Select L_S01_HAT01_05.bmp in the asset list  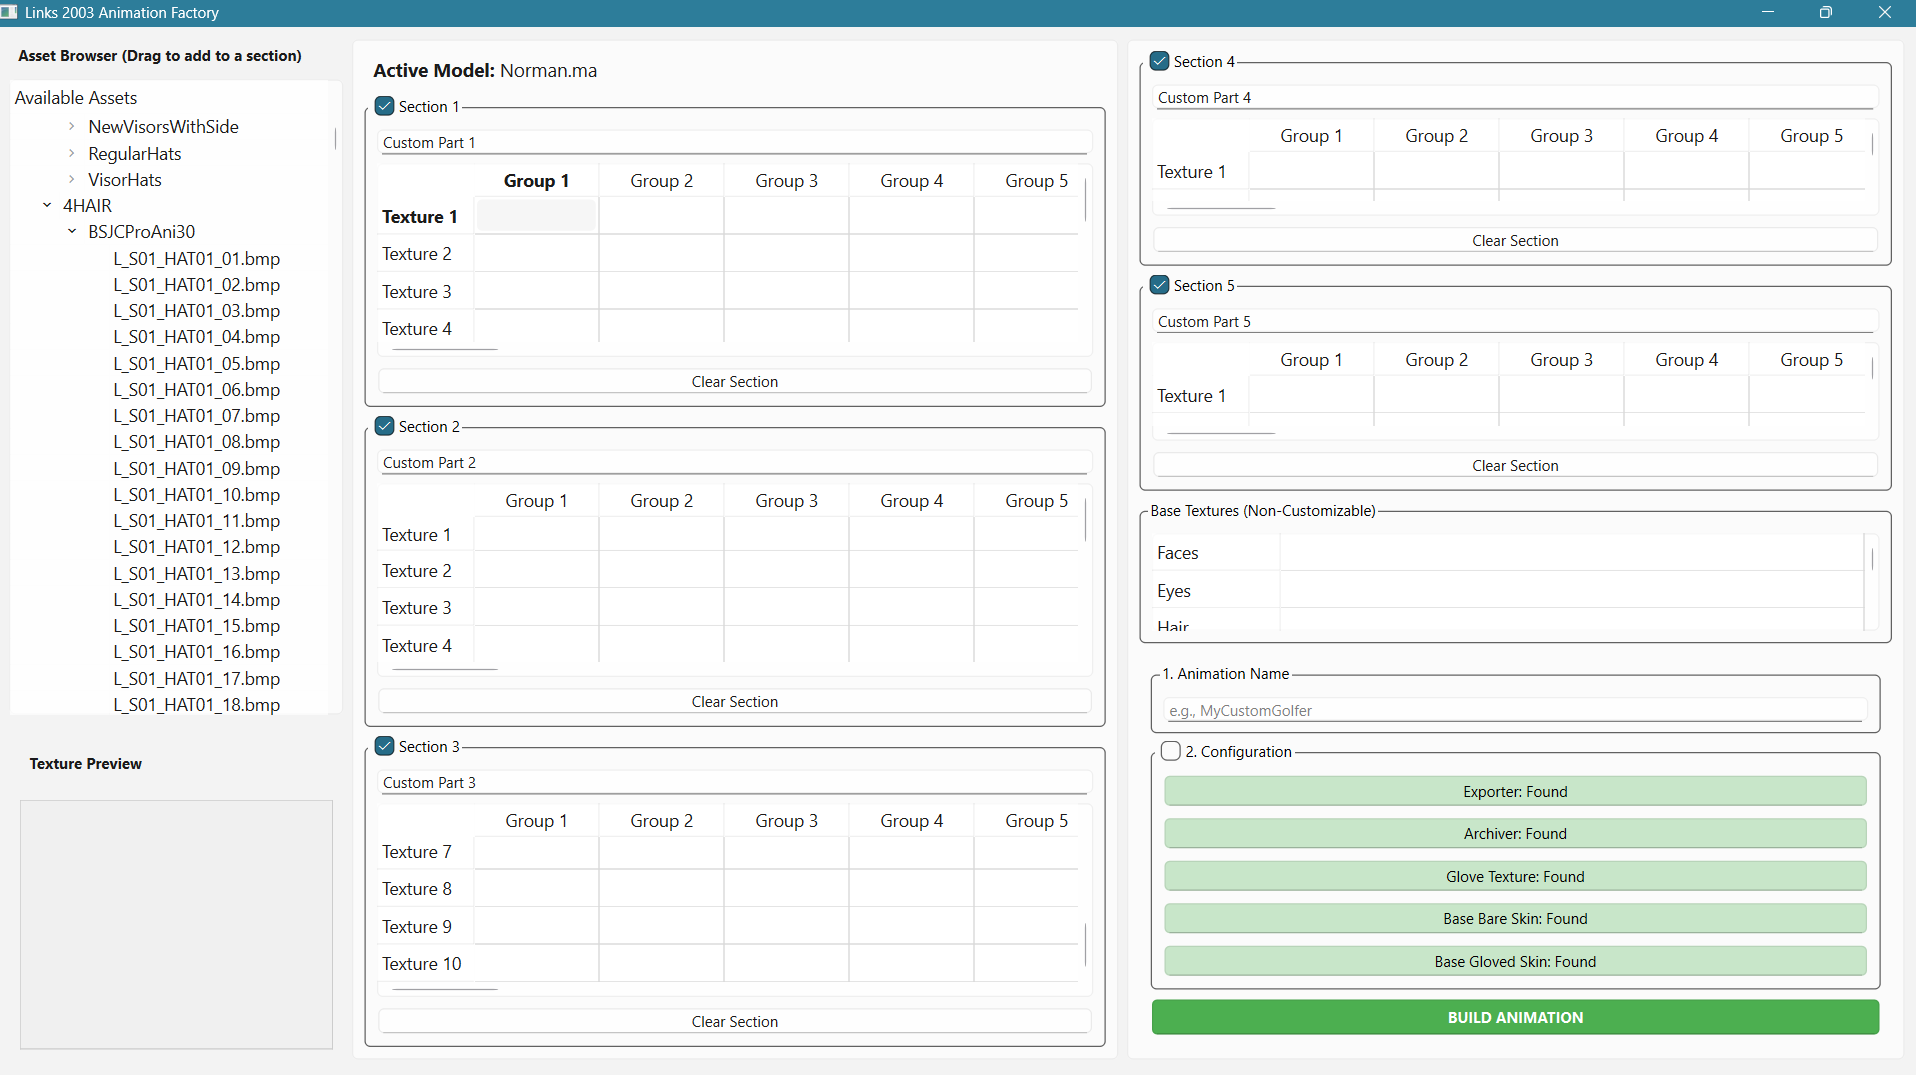[196, 364]
